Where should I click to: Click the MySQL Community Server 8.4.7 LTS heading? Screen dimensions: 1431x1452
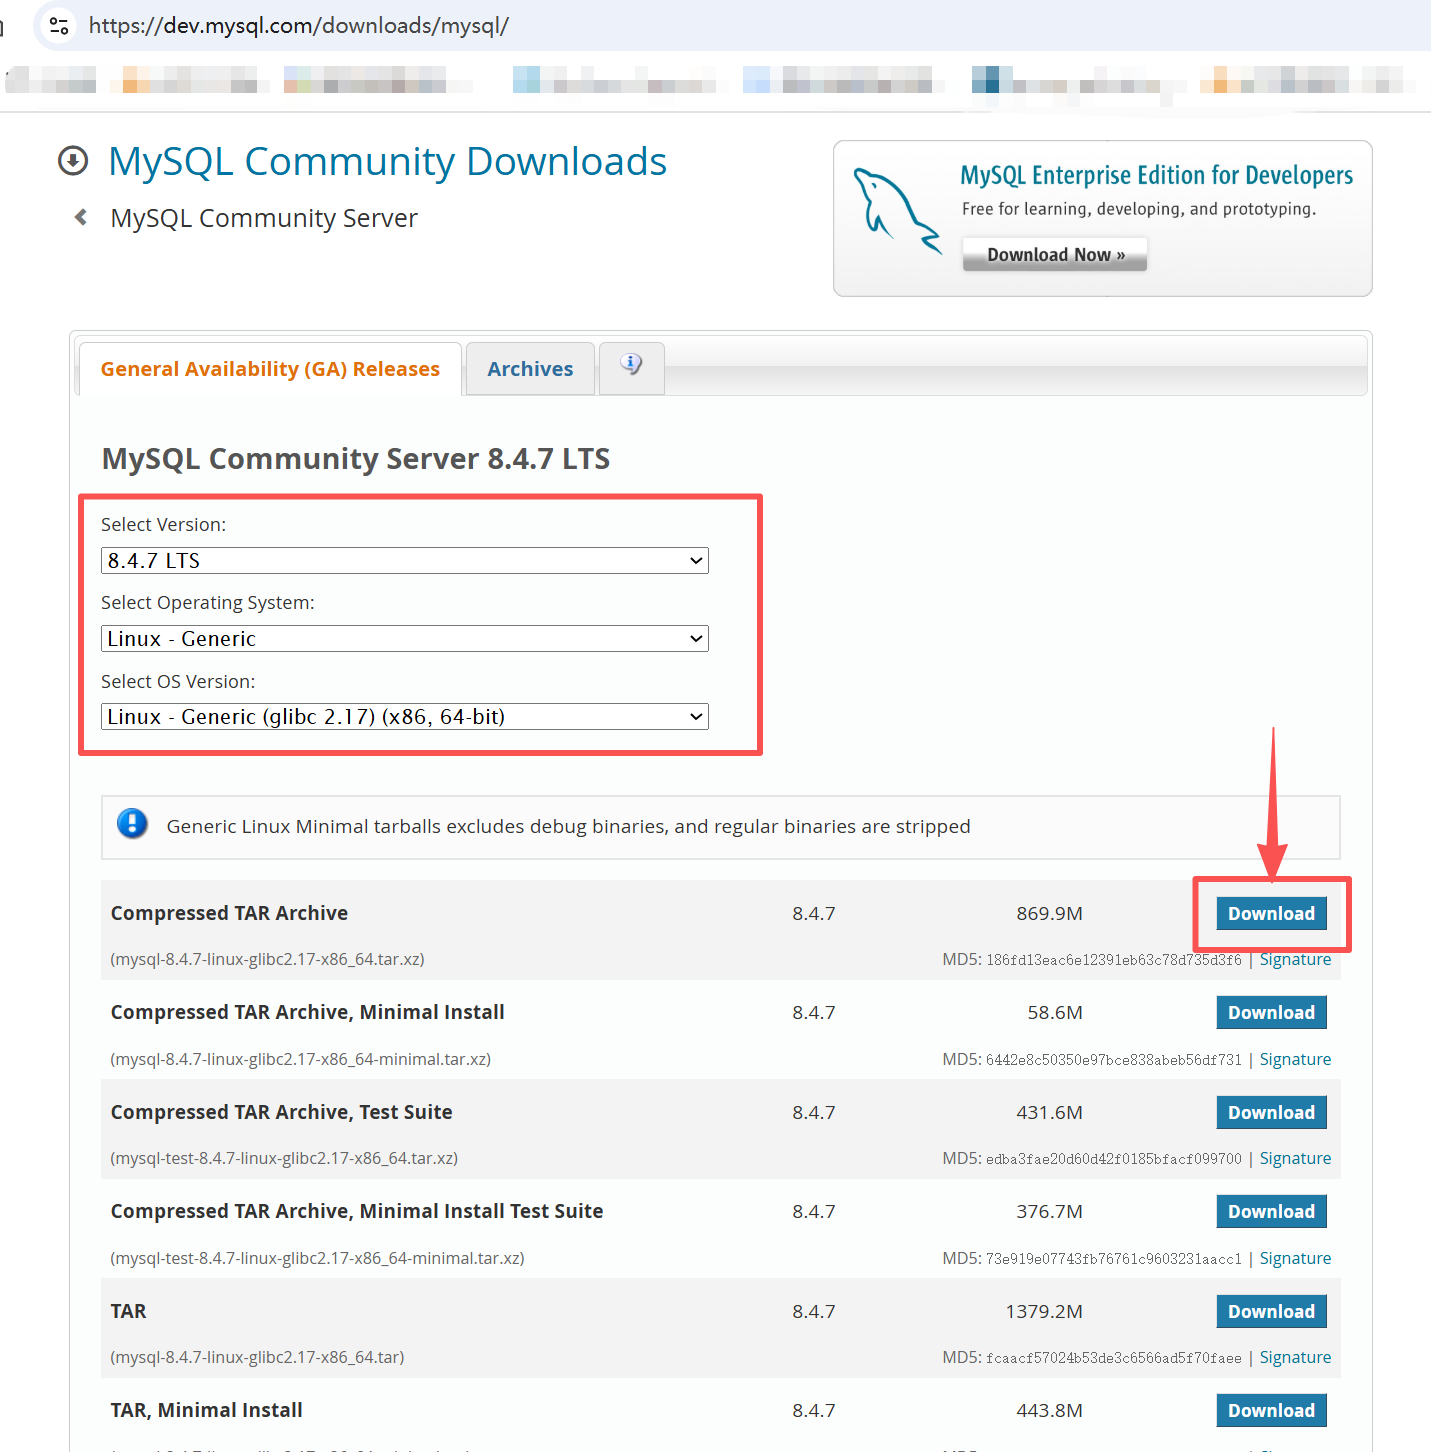click(356, 459)
